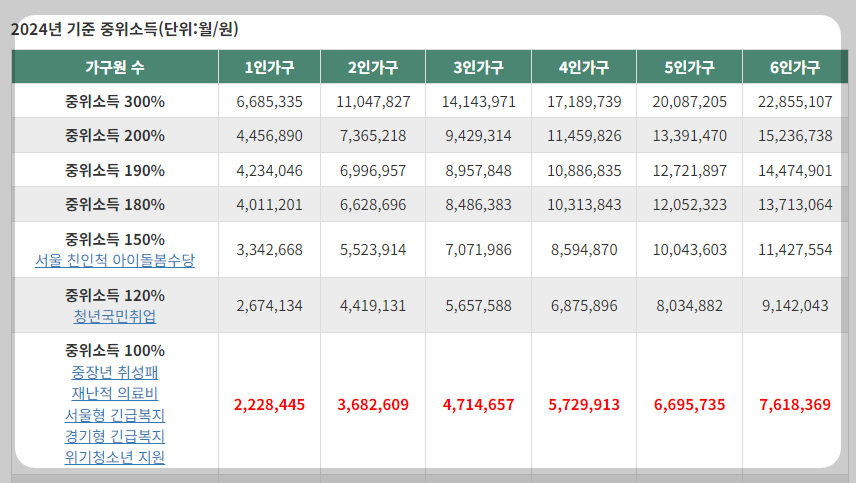Click the value 11,459,826
The width and height of the screenshot is (856, 483).
[x=584, y=135]
